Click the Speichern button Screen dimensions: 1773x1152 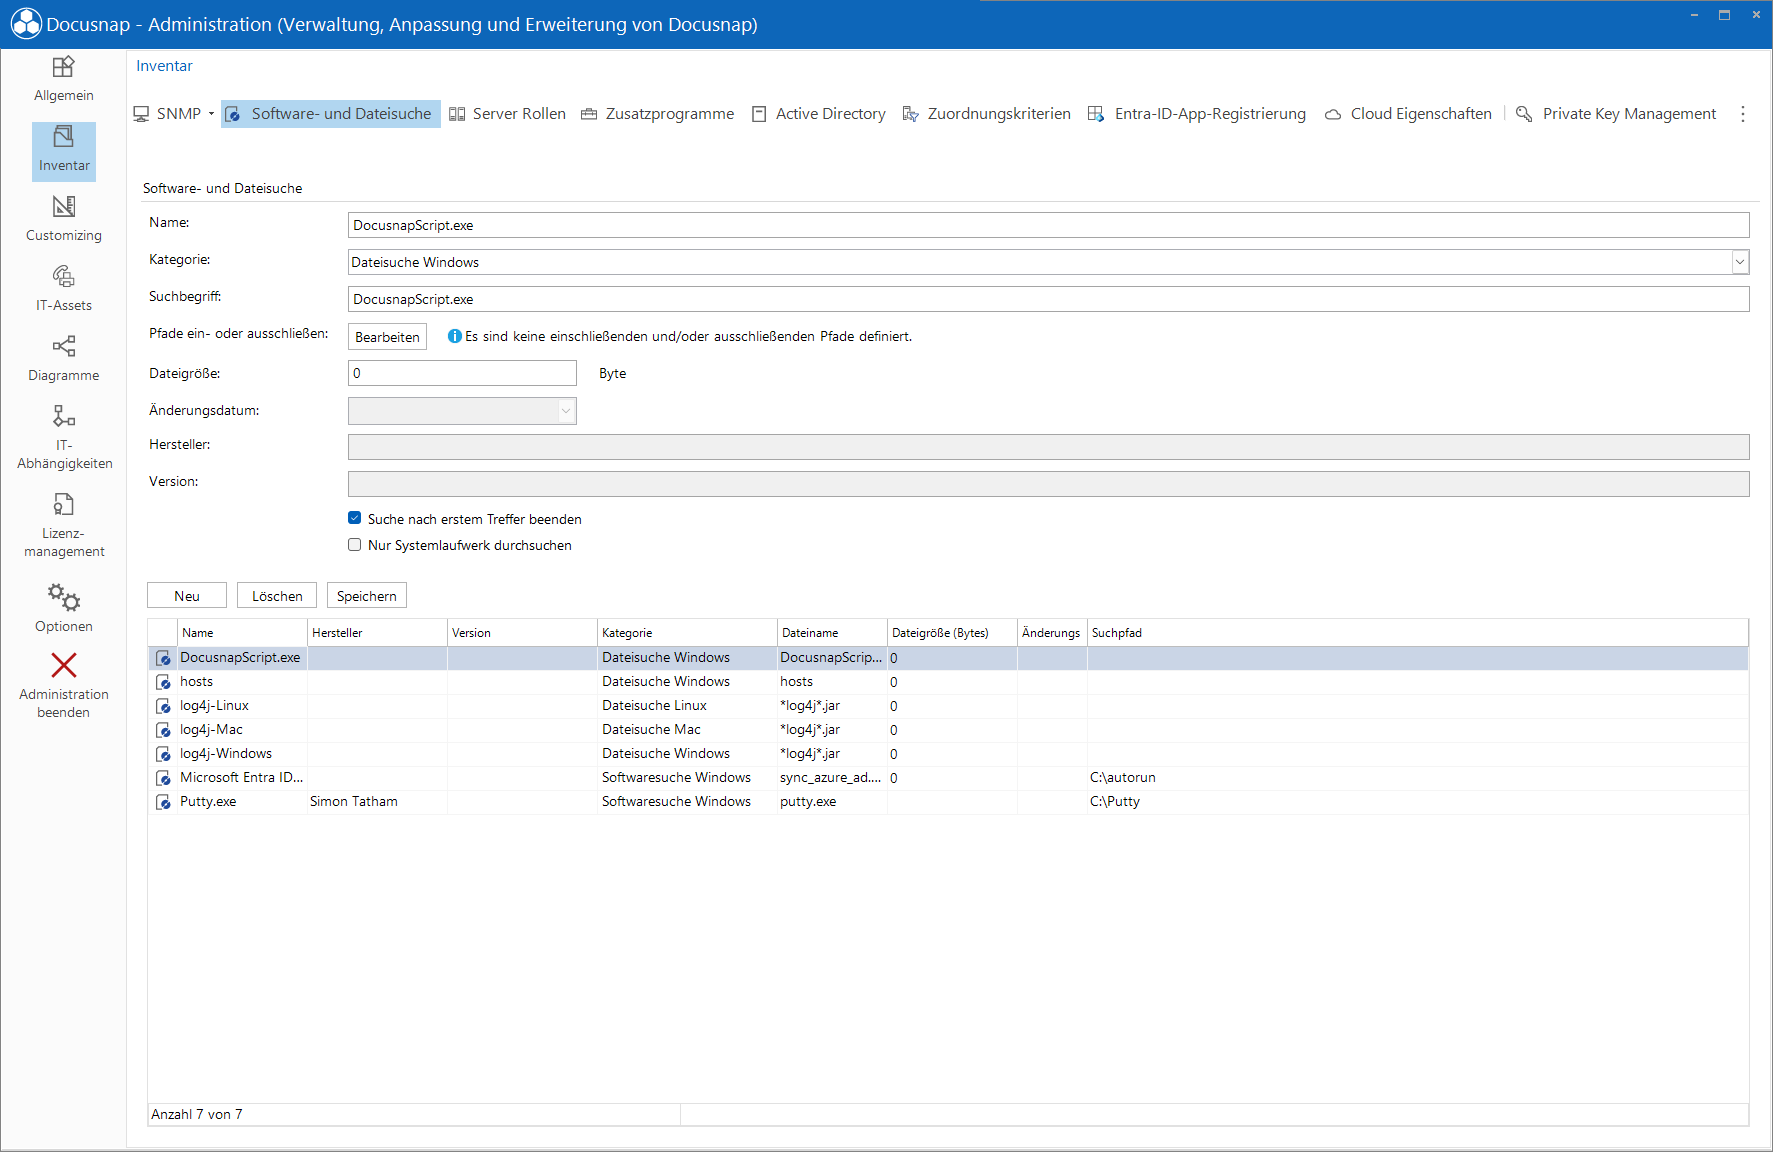click(x=367, y=596)
